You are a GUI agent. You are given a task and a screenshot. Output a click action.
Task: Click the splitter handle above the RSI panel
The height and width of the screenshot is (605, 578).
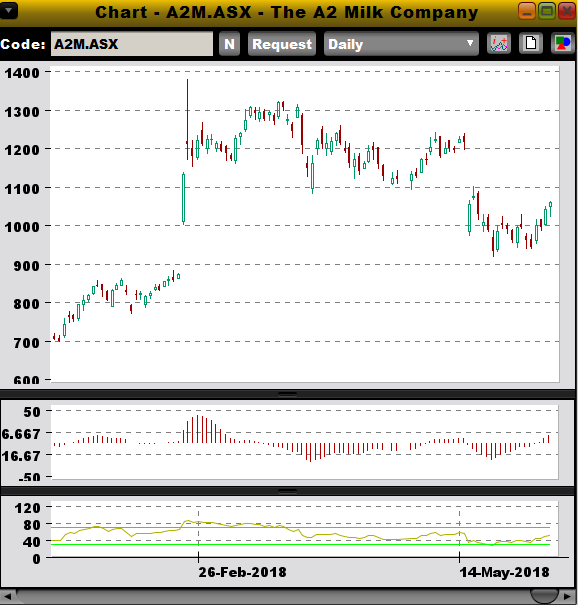pos(287,491)
